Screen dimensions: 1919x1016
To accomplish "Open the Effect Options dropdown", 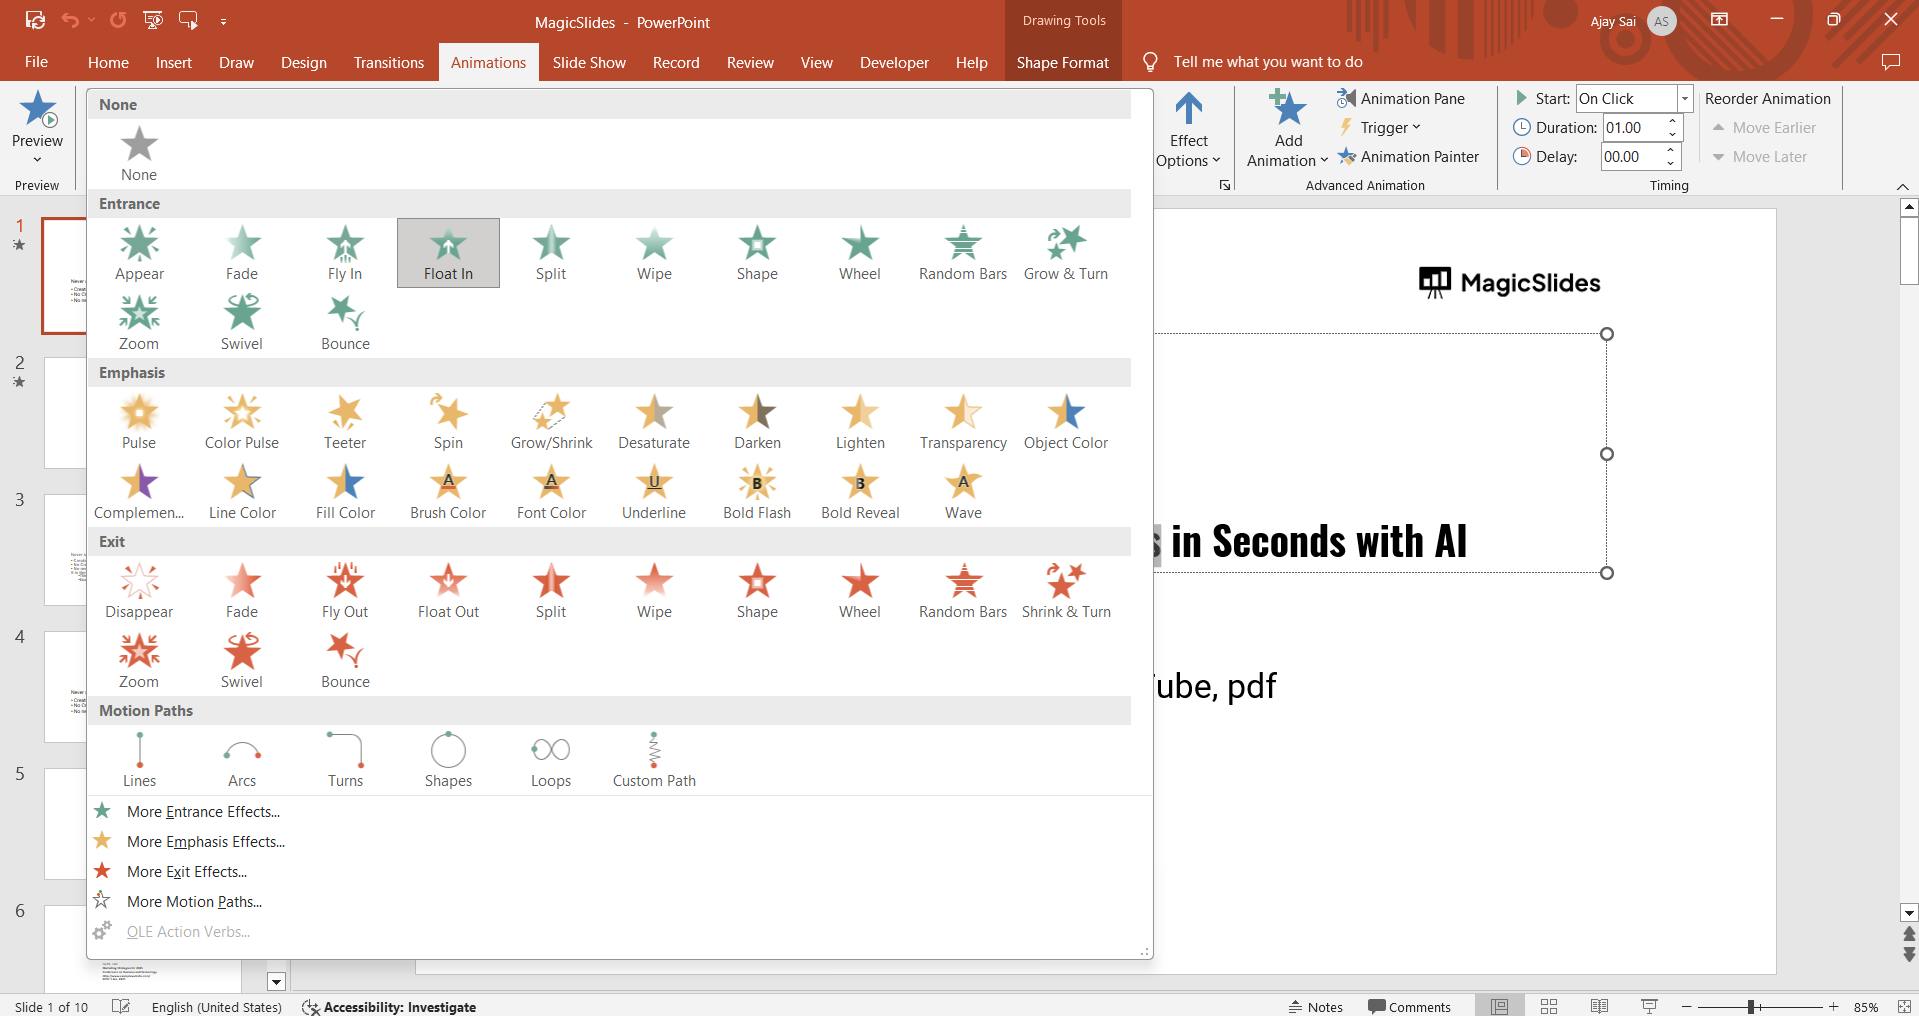I will coord(1188,129).
